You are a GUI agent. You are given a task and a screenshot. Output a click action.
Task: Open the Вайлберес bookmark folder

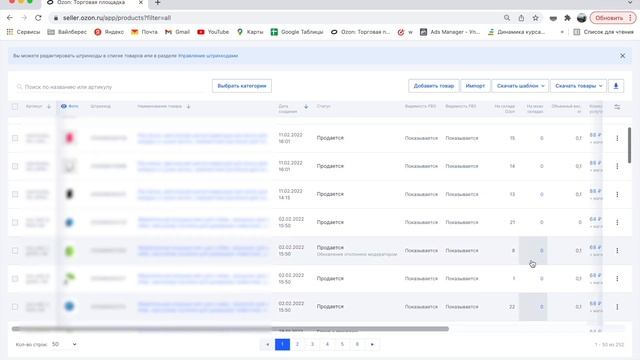pyautogui.click(x=67, y=32)
